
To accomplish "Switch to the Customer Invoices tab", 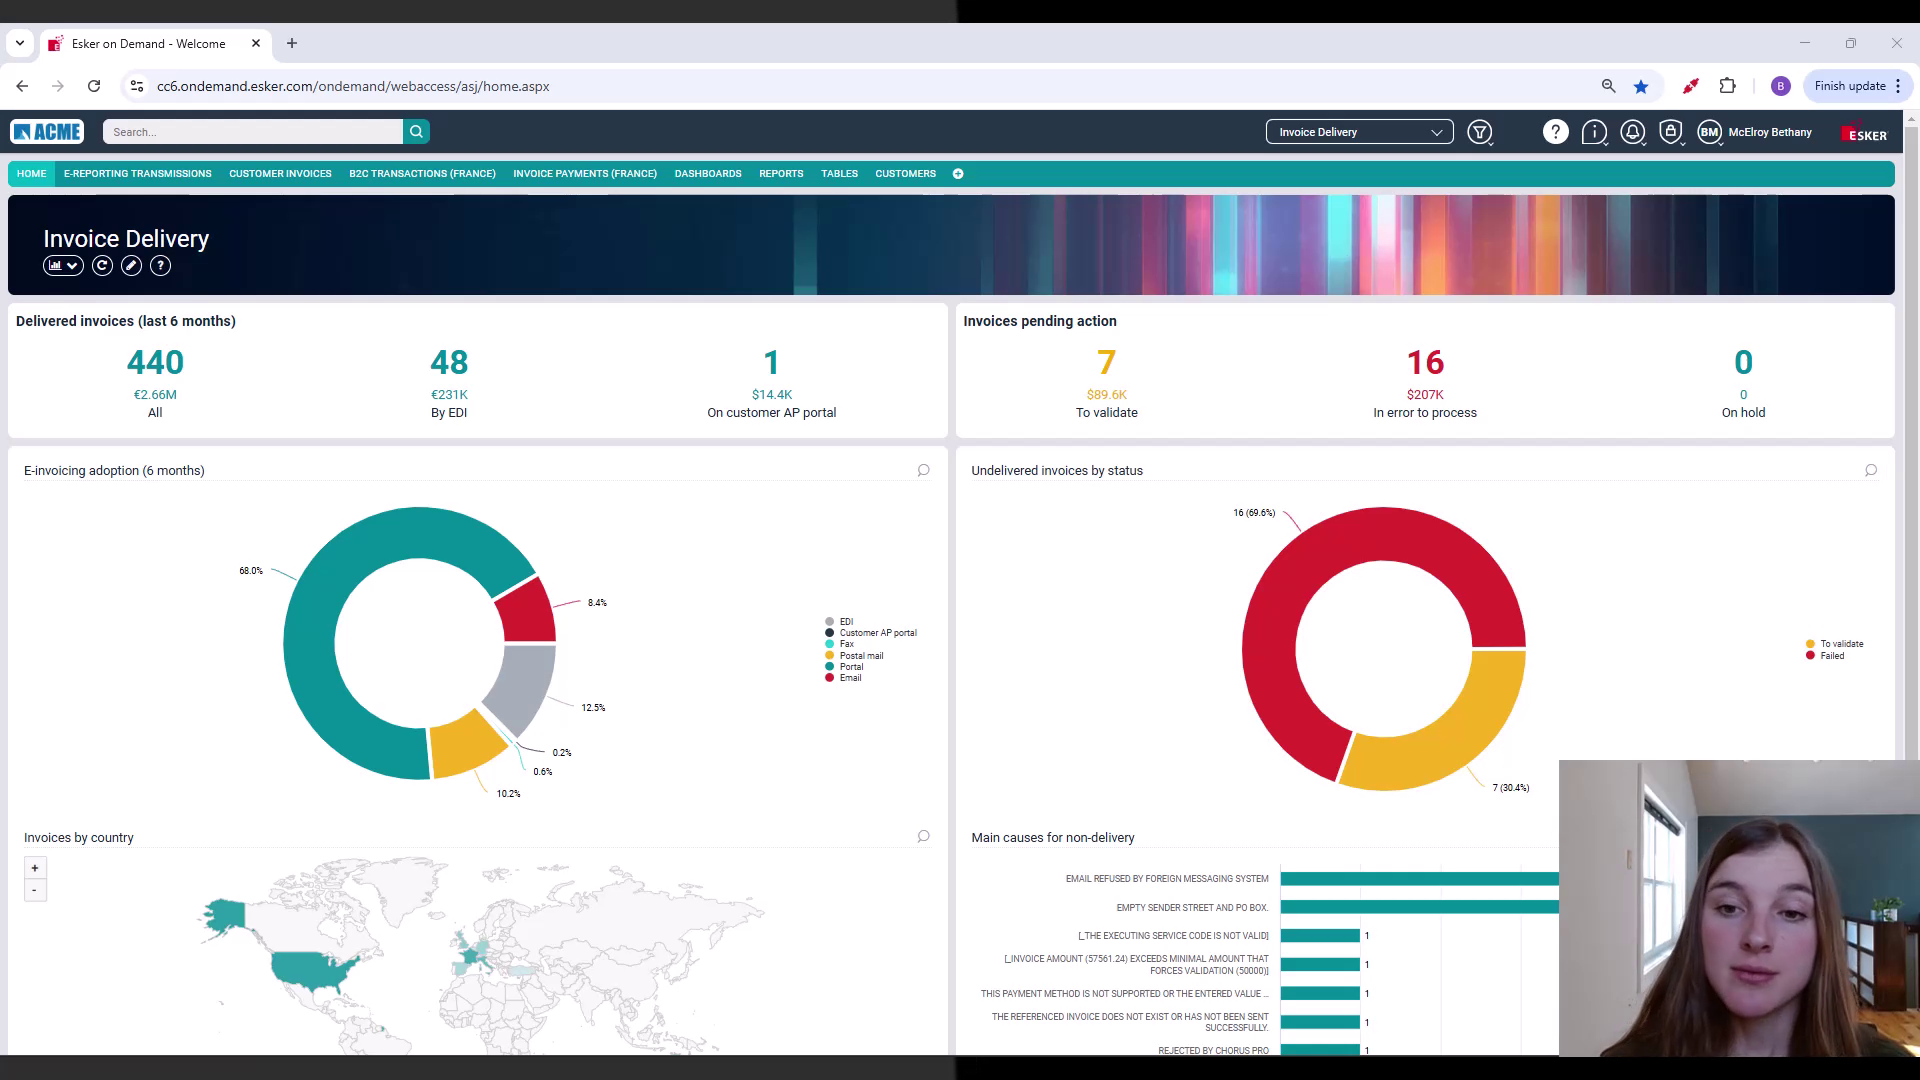I will [280, 174].
